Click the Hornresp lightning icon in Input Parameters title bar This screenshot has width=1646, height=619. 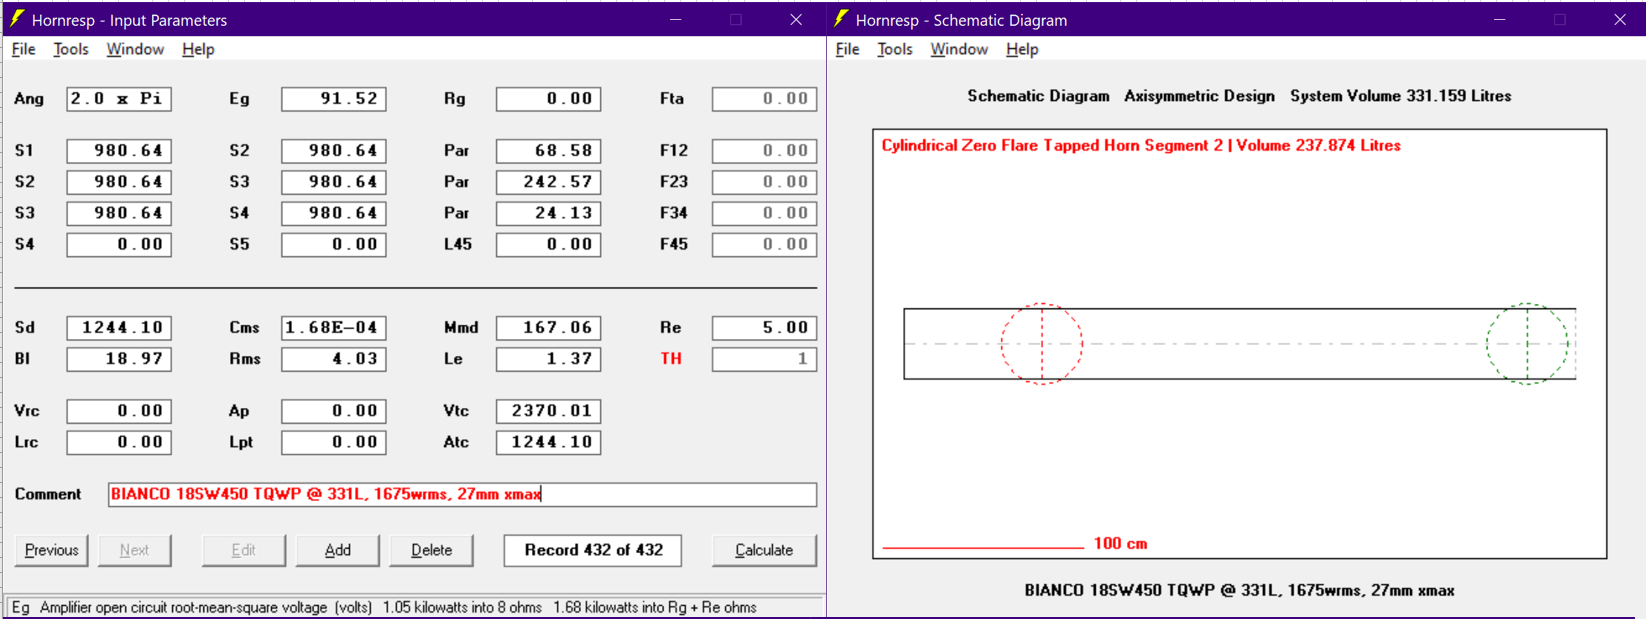coord(17,19)
